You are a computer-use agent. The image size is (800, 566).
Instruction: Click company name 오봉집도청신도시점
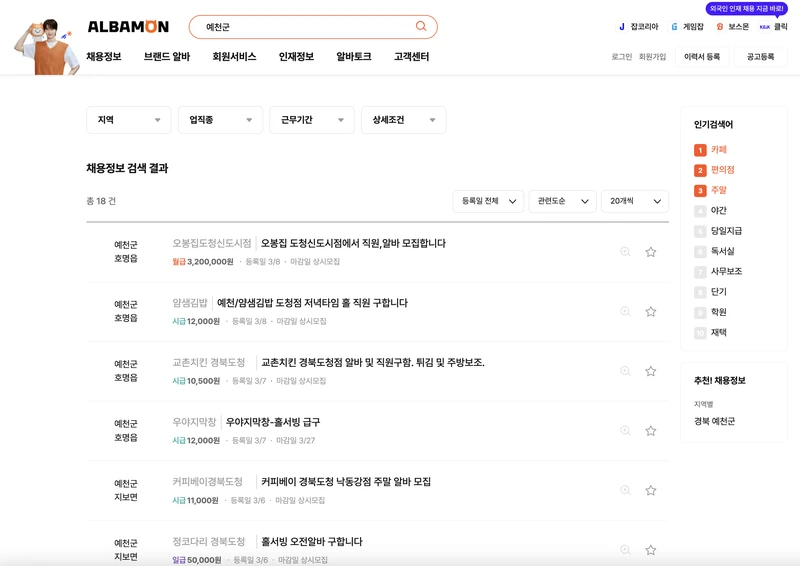pos(212,243)
